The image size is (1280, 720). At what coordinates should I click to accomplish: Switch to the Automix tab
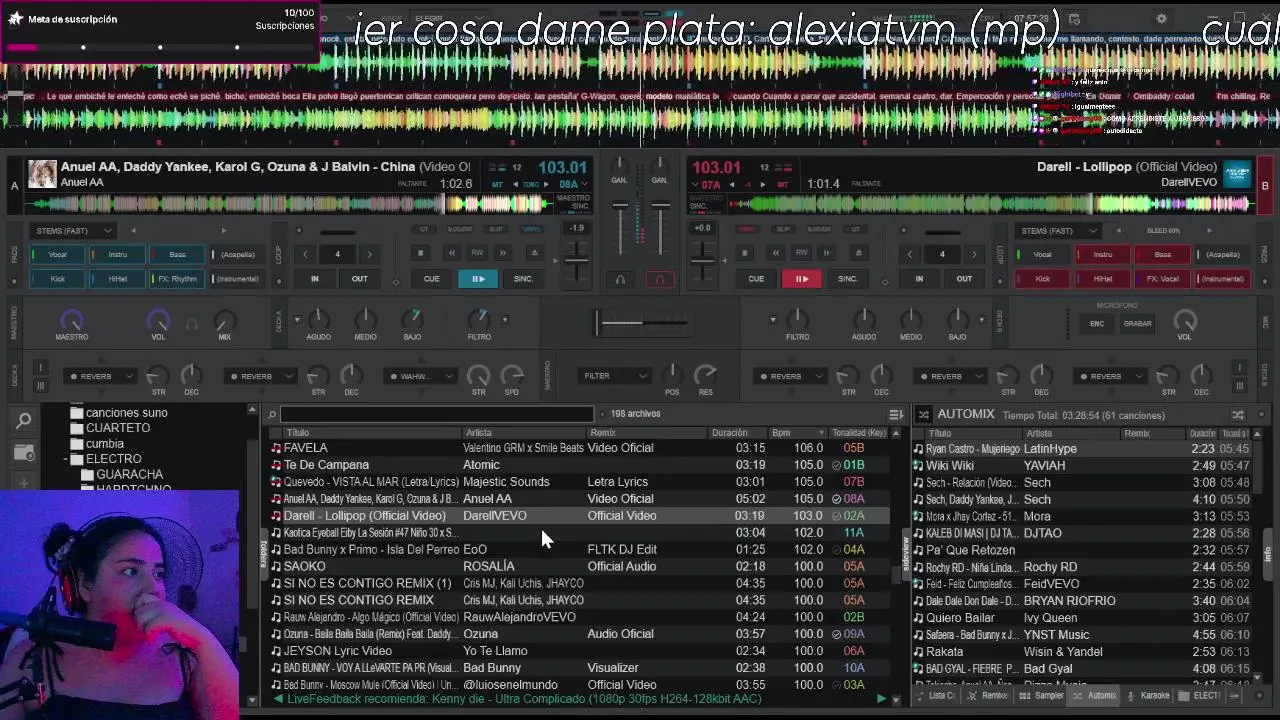(x=1094, y=696)
